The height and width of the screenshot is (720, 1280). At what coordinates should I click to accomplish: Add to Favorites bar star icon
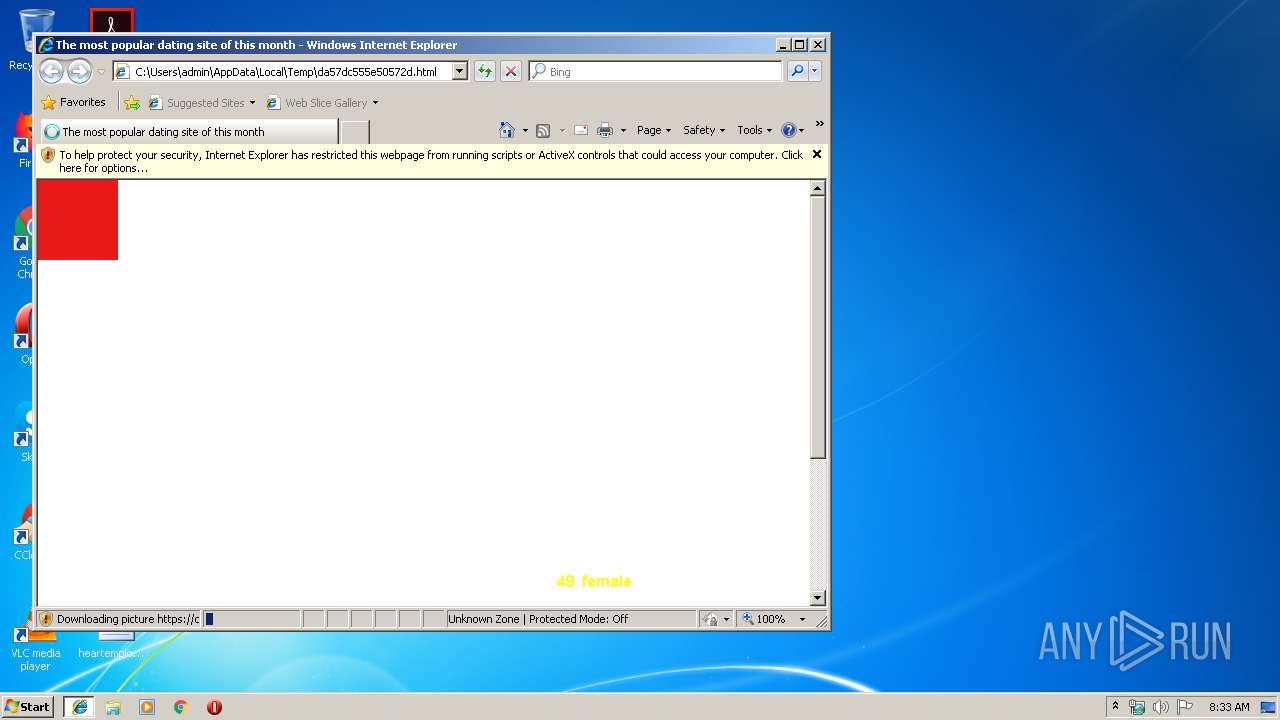[131, 102]
